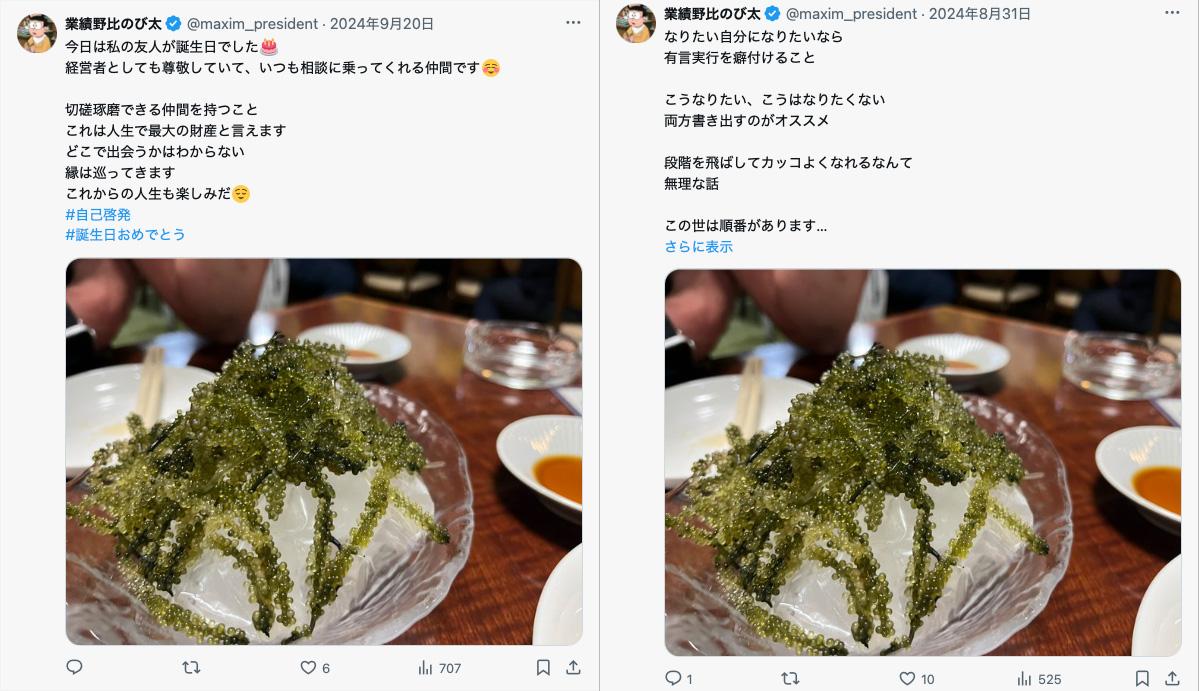Reply to the September 20 post
This screenshot has width=1199, height=691.
click(74, 667)
